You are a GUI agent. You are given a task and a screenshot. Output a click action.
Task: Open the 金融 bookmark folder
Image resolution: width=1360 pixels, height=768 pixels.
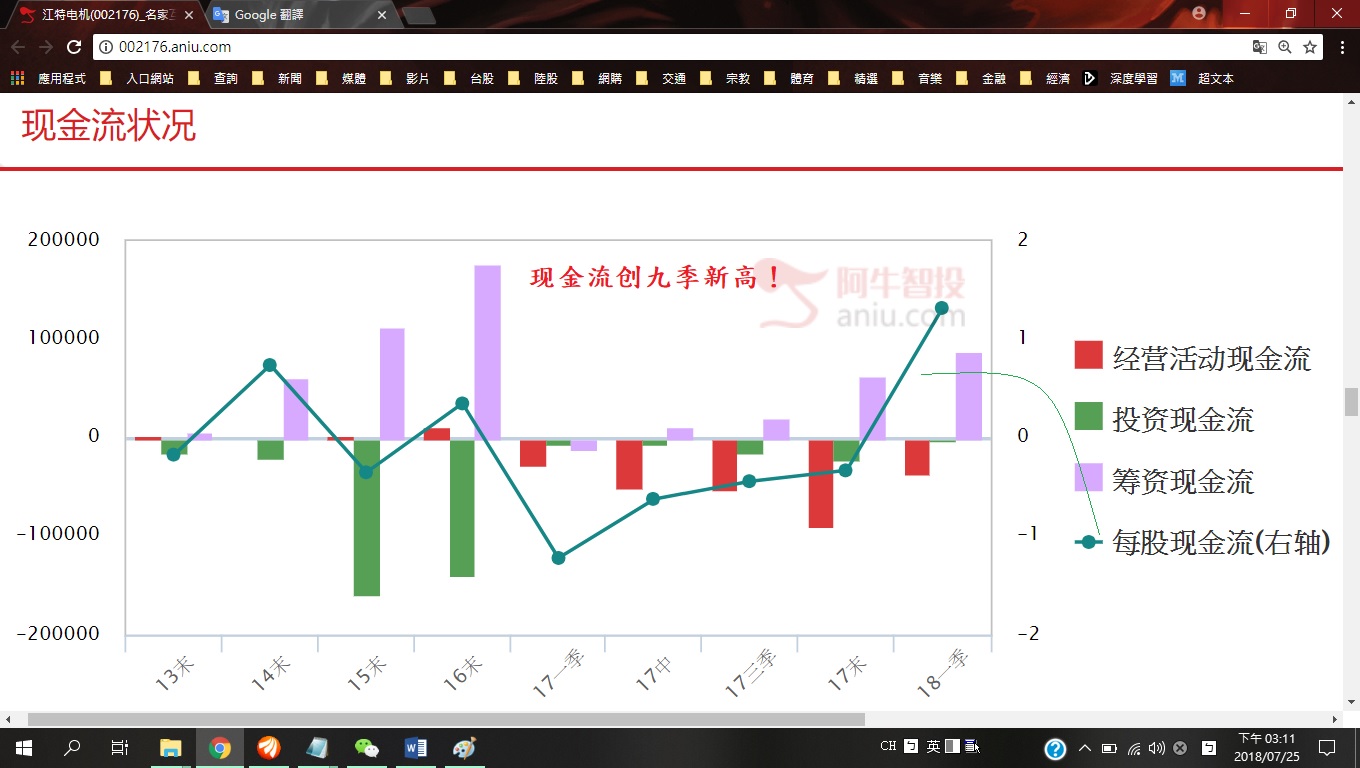982,78
